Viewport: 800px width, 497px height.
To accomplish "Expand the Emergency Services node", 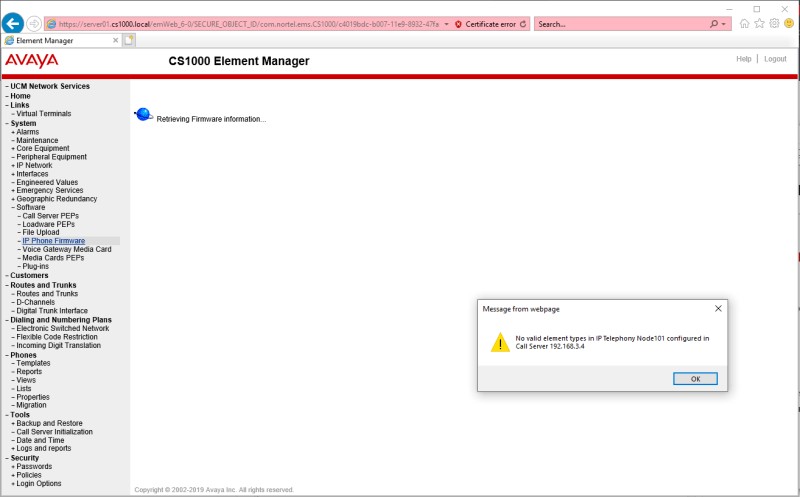I will [x=13, y=190].
